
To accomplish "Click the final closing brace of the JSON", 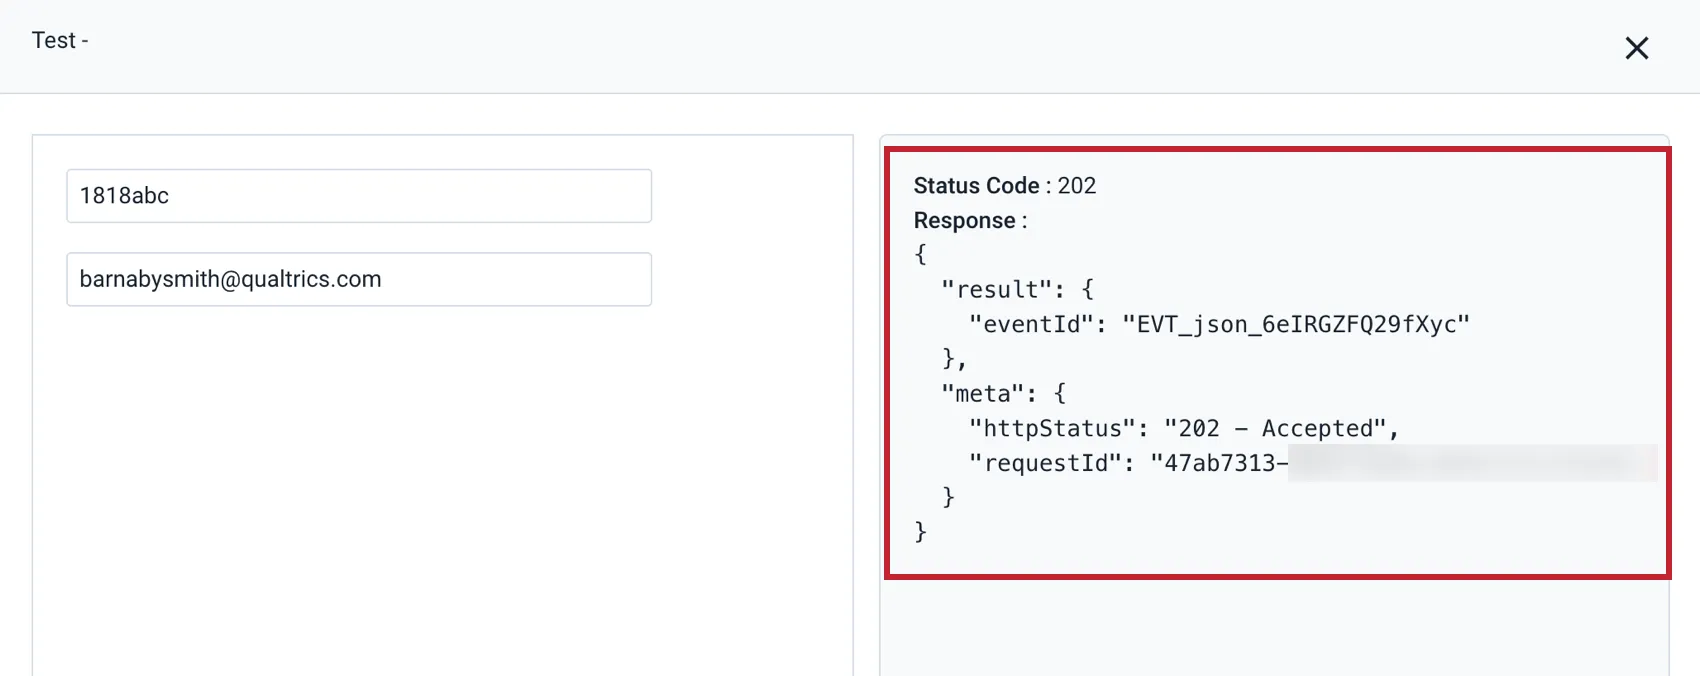I will coord(921,532).
